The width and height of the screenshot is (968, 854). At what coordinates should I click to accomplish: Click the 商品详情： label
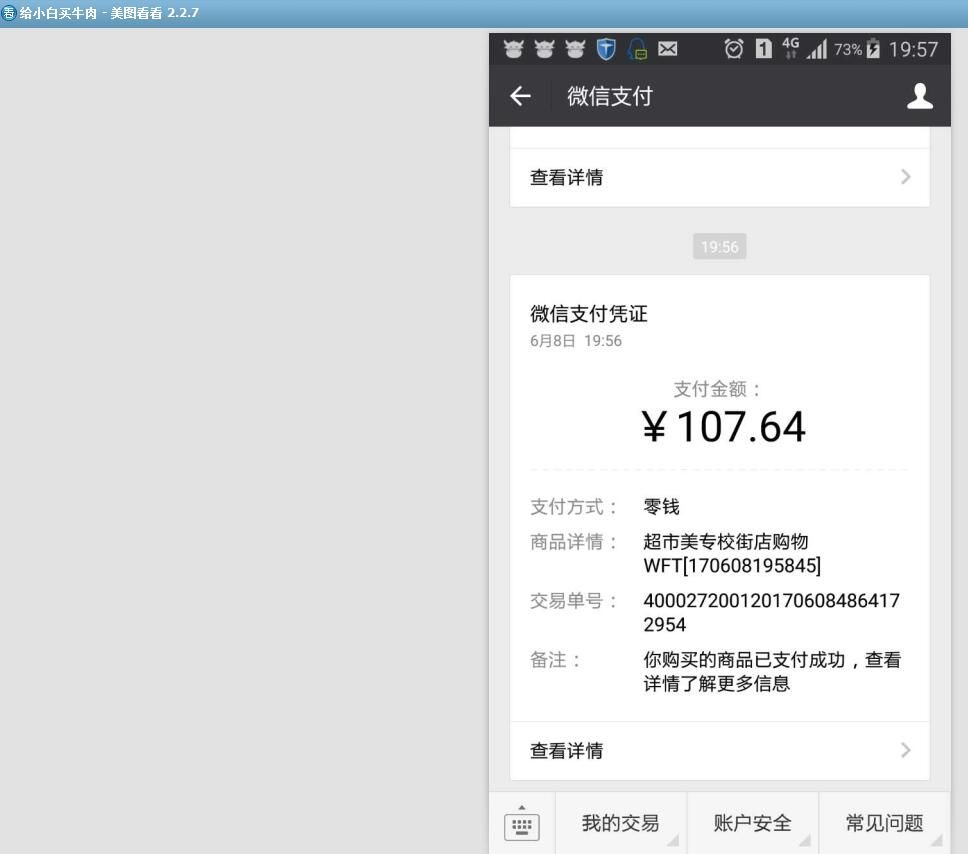point(574,542)
